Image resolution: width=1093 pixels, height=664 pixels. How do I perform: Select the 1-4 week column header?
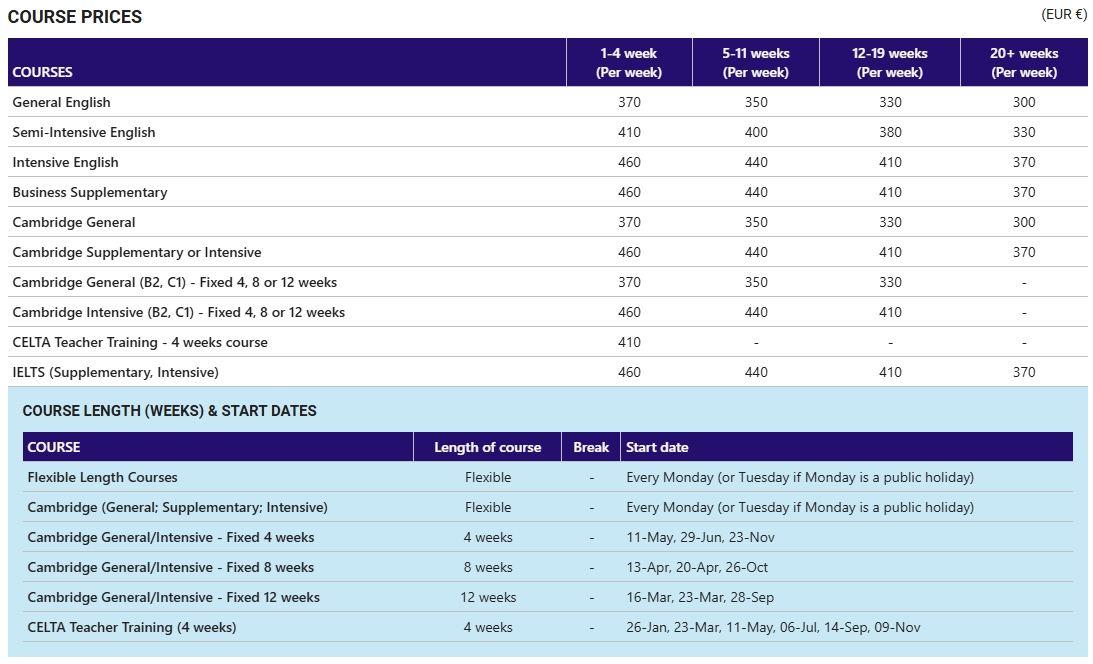pos(628,62)
